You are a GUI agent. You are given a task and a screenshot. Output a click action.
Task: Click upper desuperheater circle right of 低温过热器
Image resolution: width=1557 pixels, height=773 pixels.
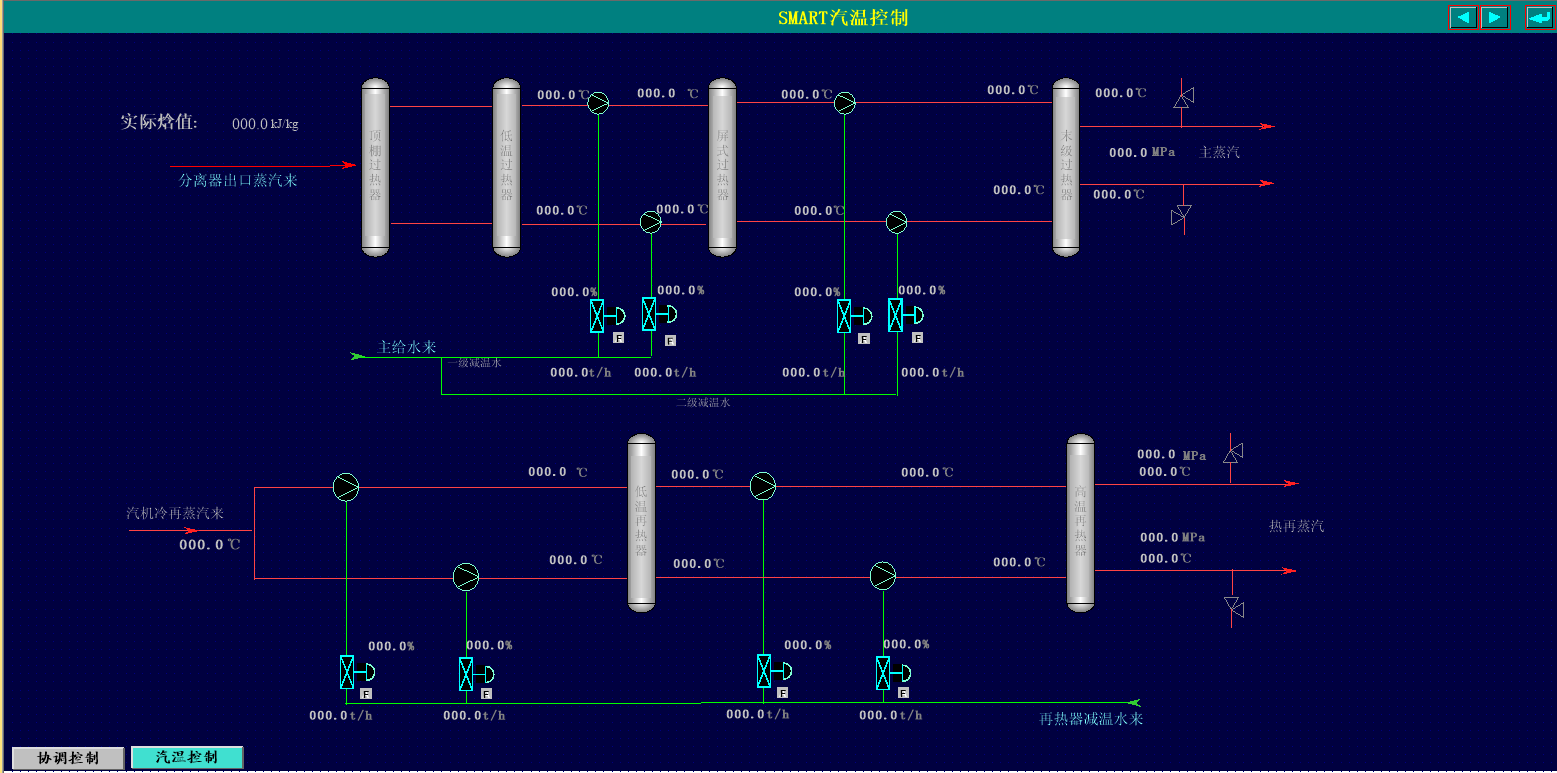598,103
